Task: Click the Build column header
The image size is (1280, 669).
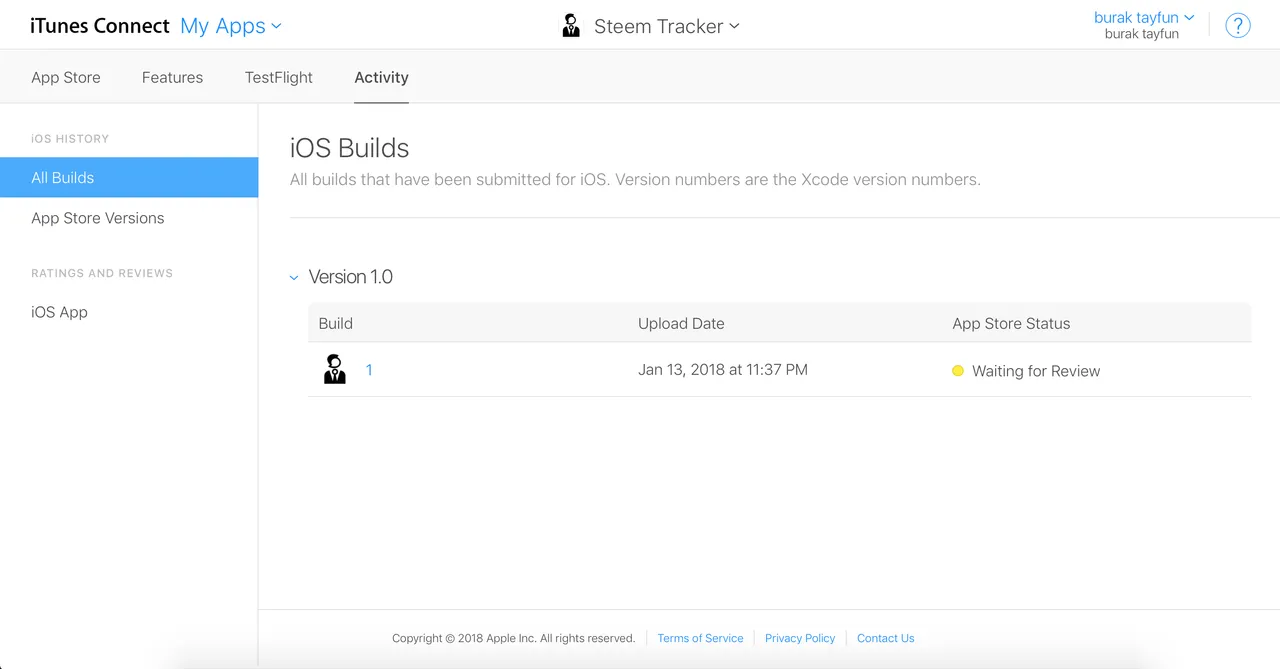Action: [x=336, y=323]
